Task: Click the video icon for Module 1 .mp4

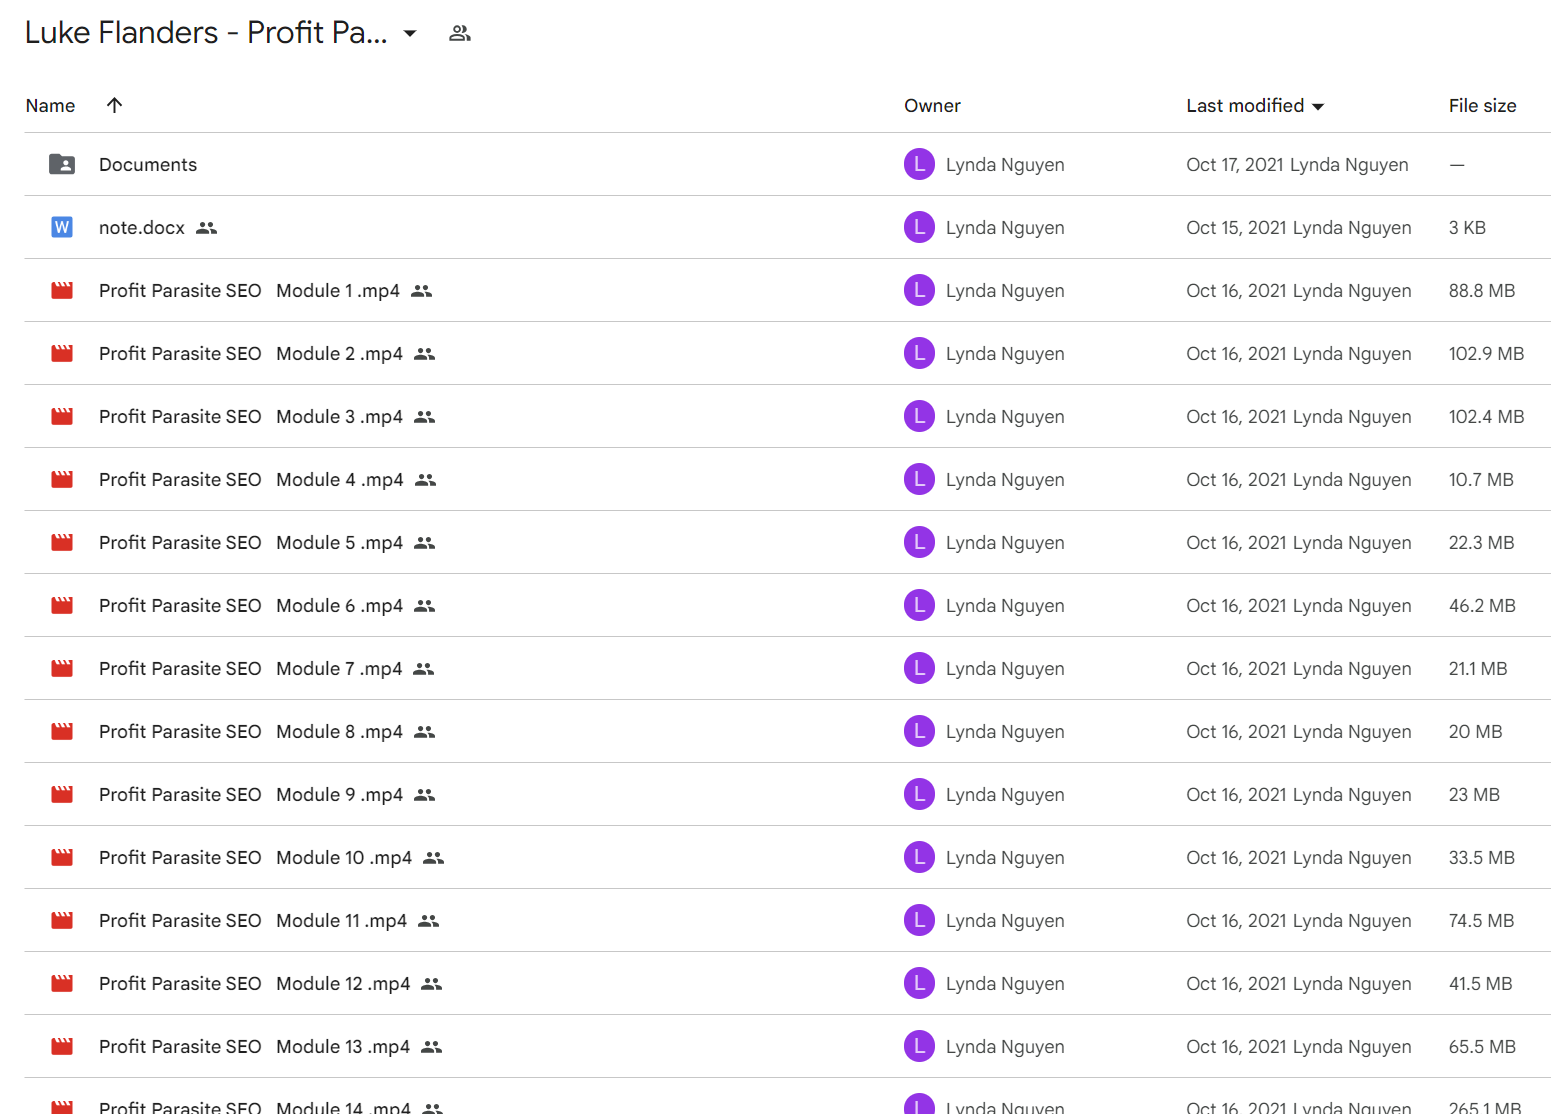Action: 62,290
